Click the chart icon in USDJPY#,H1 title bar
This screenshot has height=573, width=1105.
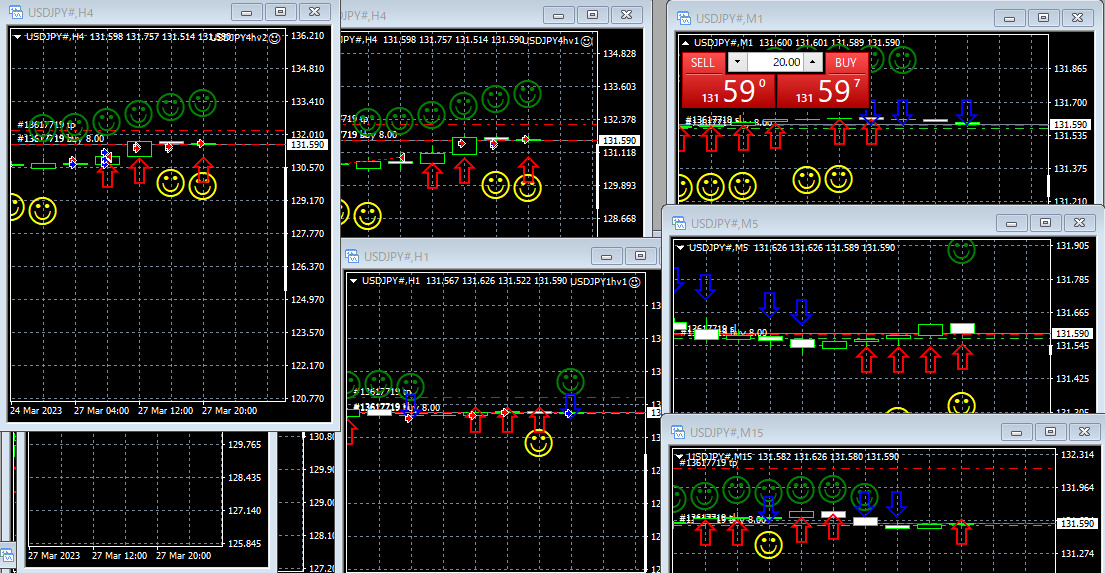352,256
